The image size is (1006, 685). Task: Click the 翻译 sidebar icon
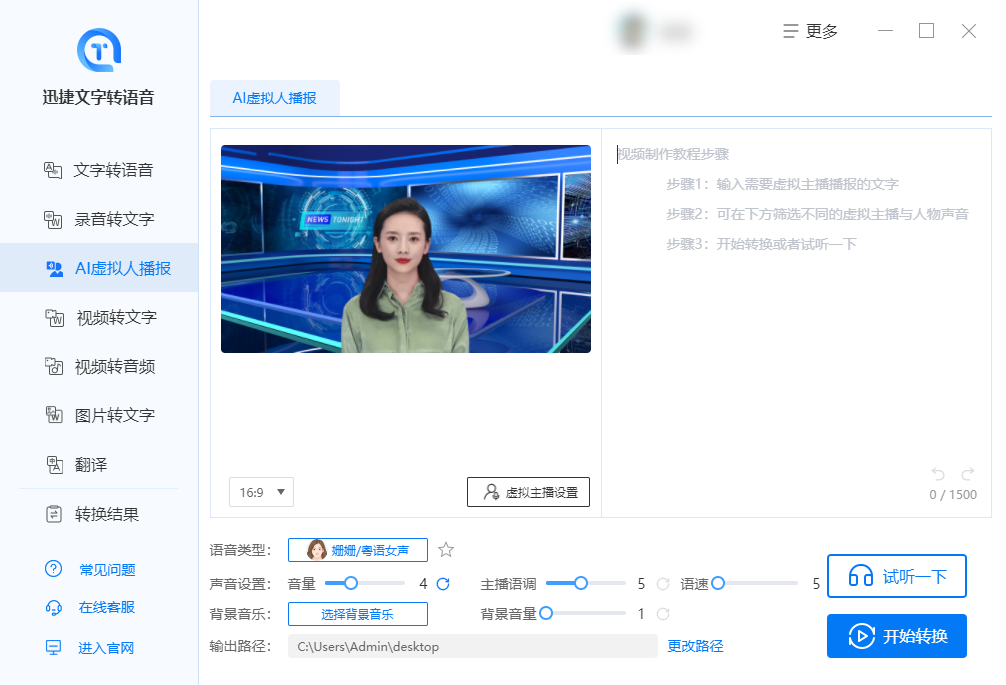coord(55,464)
